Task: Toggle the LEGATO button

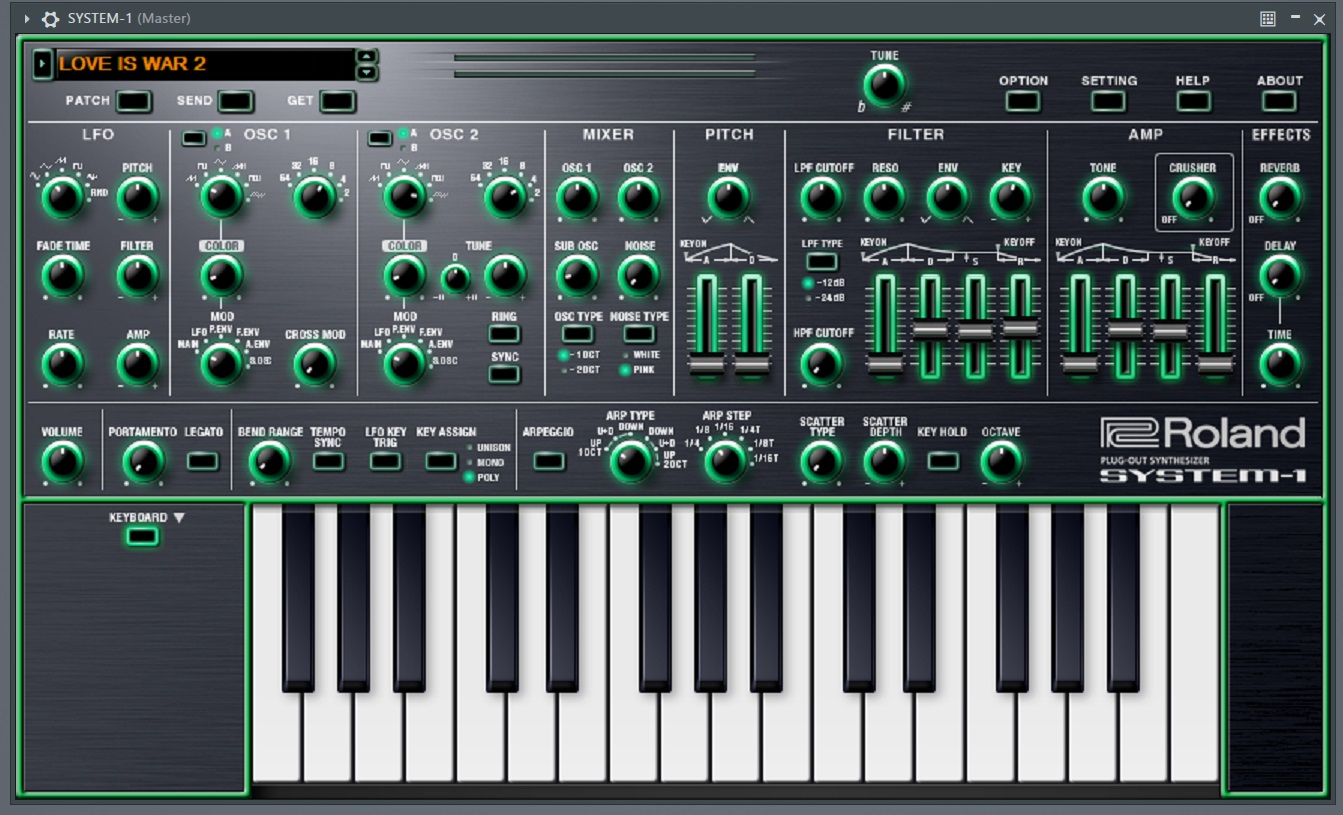Action: 203,461
